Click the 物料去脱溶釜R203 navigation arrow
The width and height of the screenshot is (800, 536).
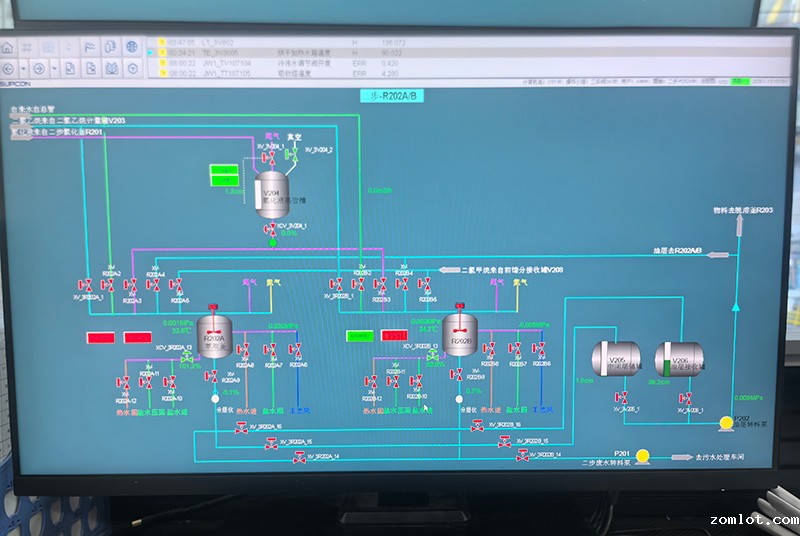click(x=740, y=227)
